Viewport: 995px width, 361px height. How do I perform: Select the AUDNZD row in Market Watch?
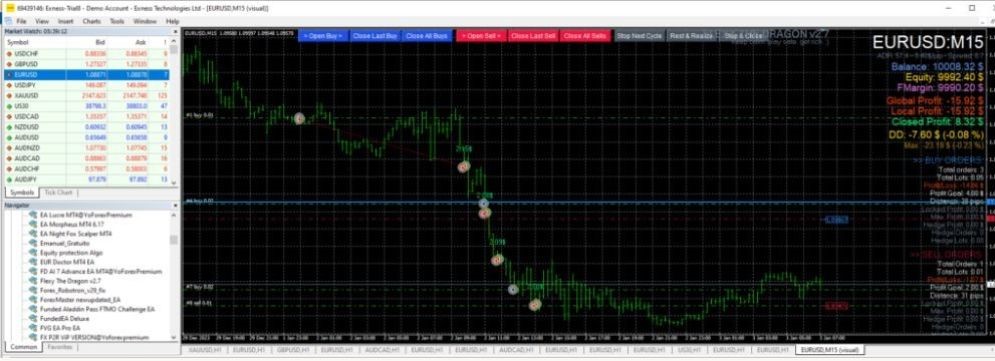pos(88,147)
